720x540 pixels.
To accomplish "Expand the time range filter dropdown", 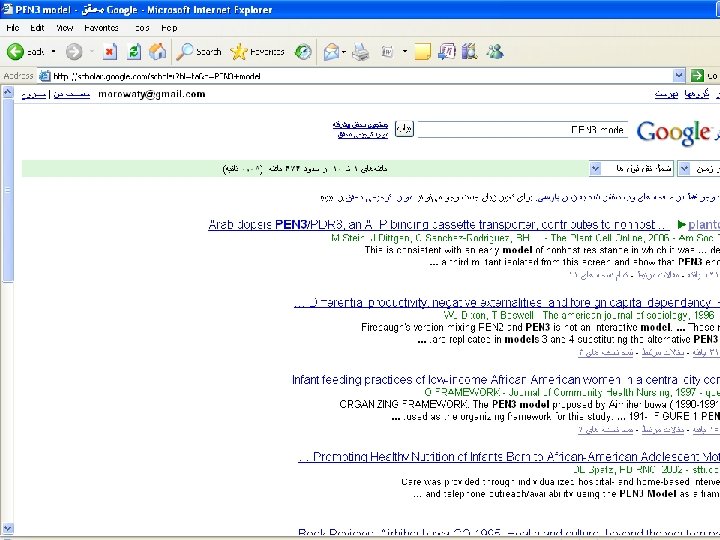I will pos(684,169).
